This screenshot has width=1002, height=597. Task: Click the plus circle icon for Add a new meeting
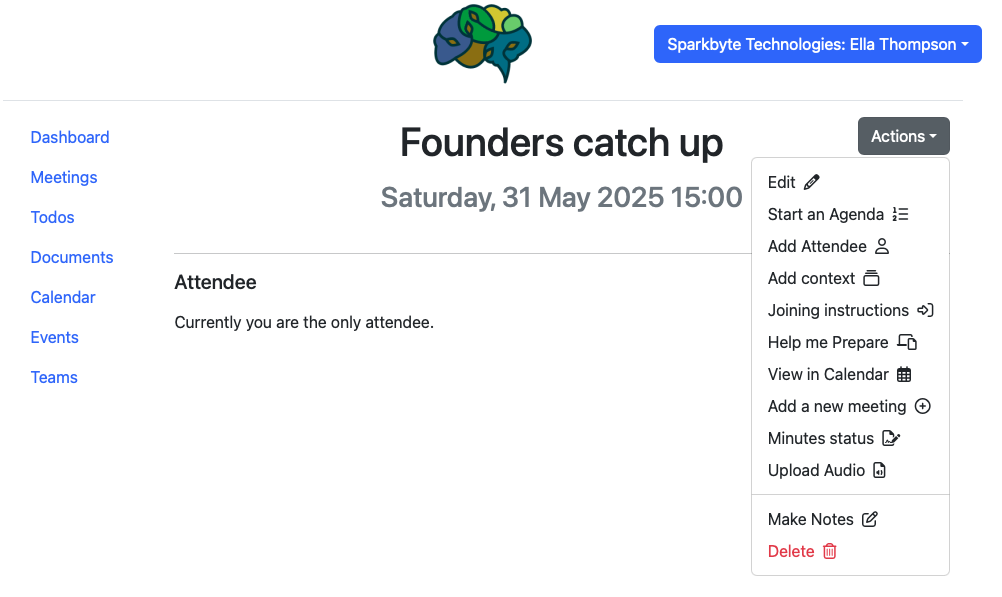pos(923,406)
